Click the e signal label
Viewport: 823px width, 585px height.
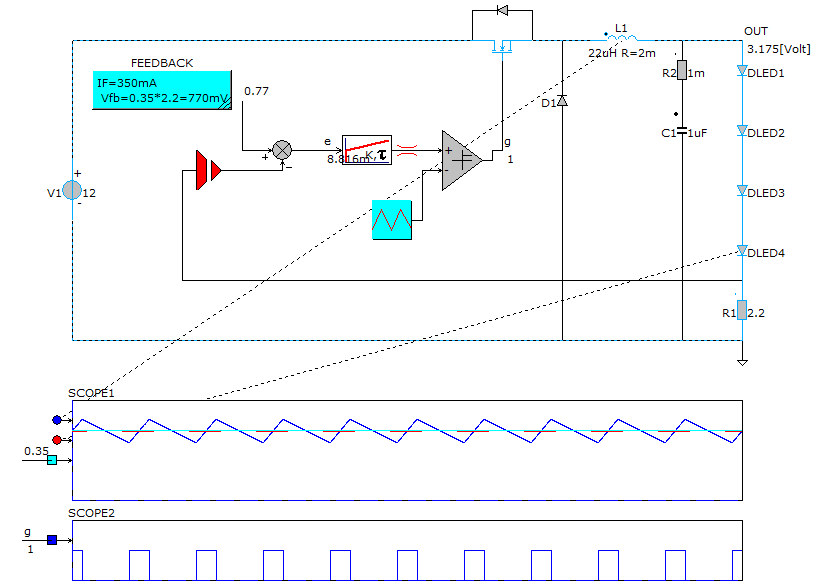coord(328,142)
